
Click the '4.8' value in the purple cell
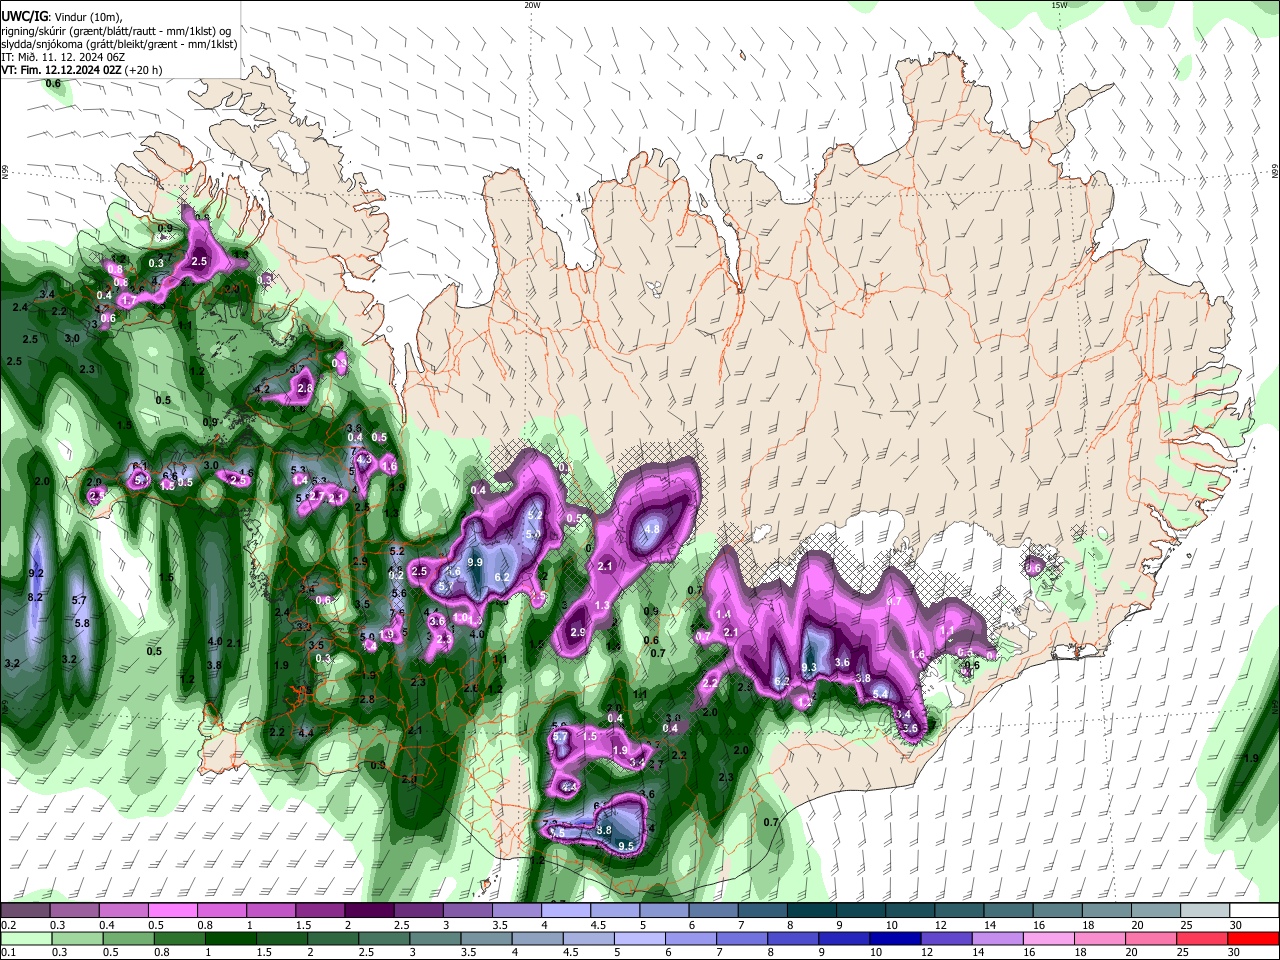[x=652, y=529]
